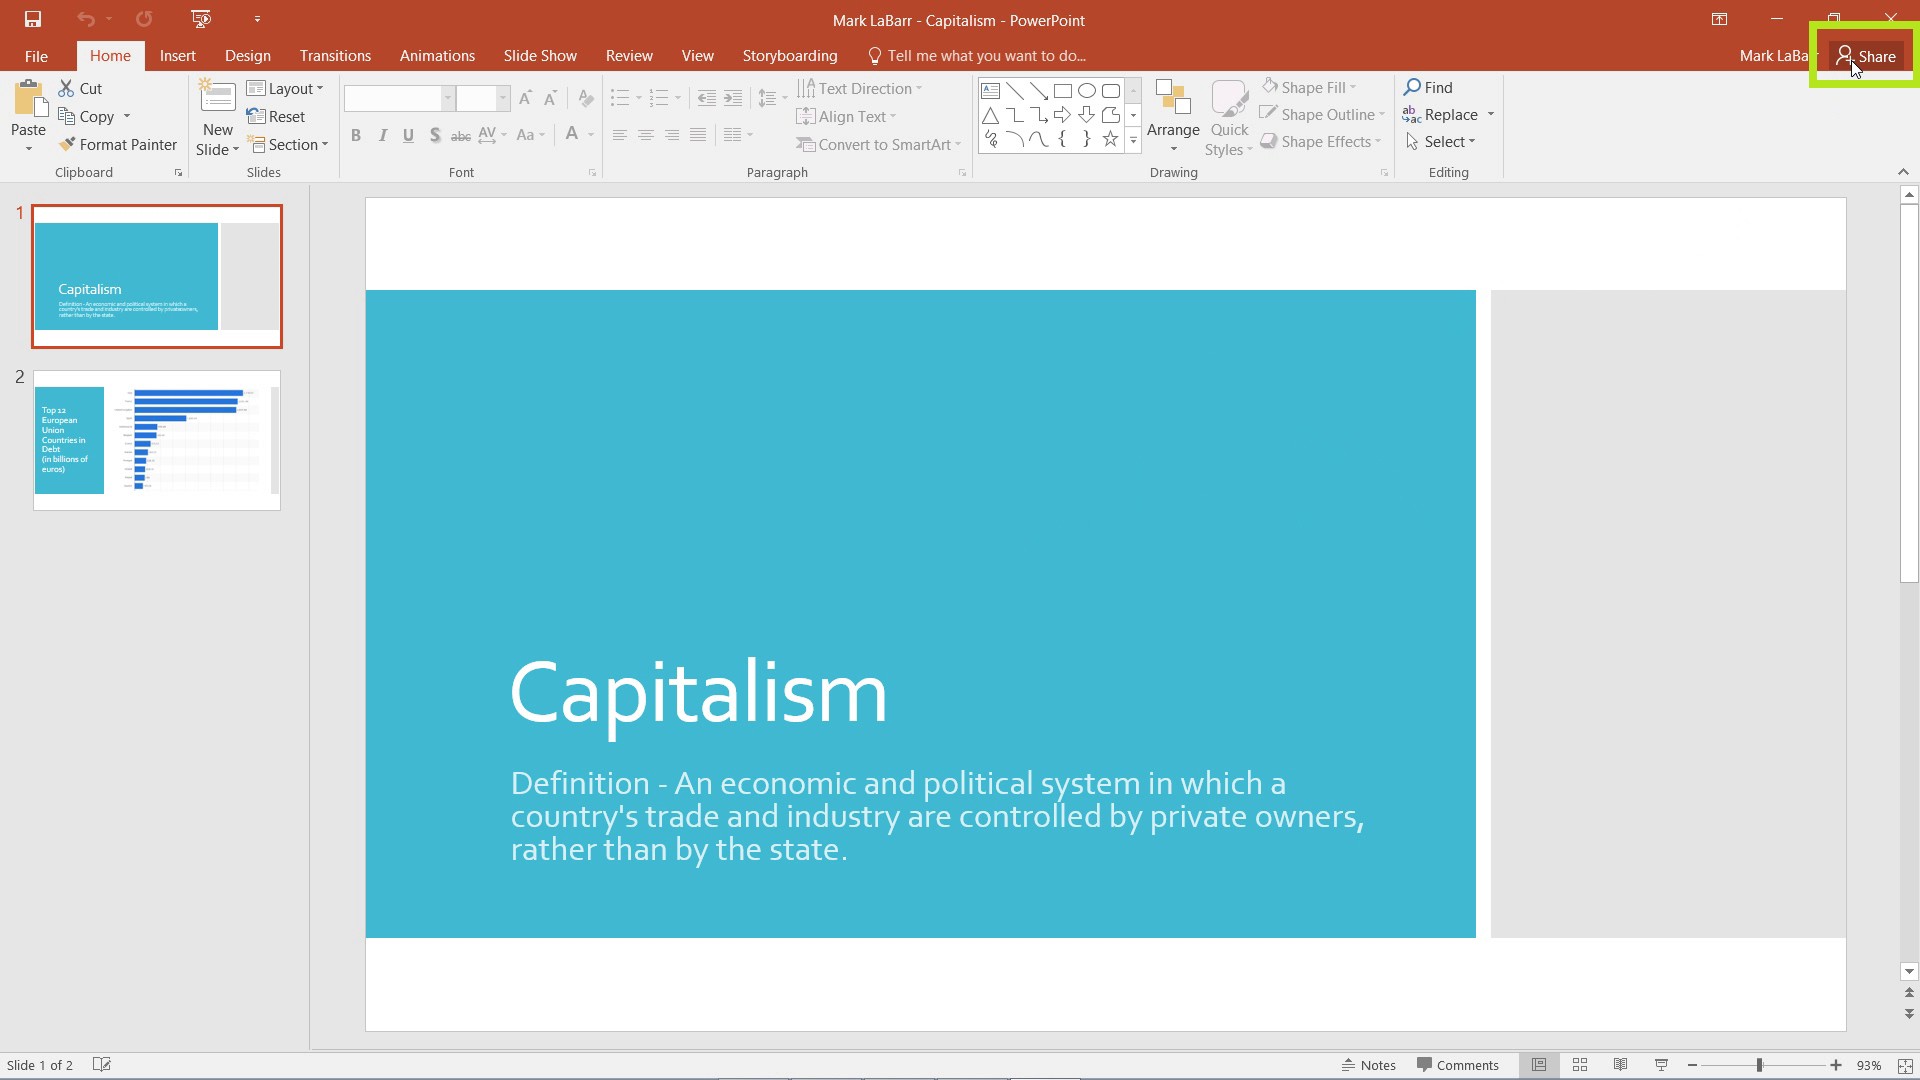Open the Slide Show tab

click(x=541, y=55)
